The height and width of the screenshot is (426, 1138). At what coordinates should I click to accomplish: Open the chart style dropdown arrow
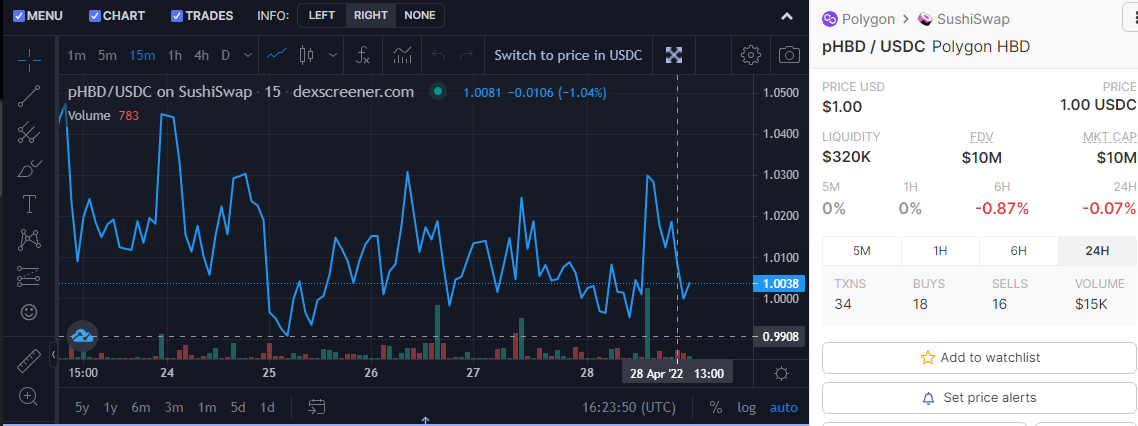(x=333, y=55)
